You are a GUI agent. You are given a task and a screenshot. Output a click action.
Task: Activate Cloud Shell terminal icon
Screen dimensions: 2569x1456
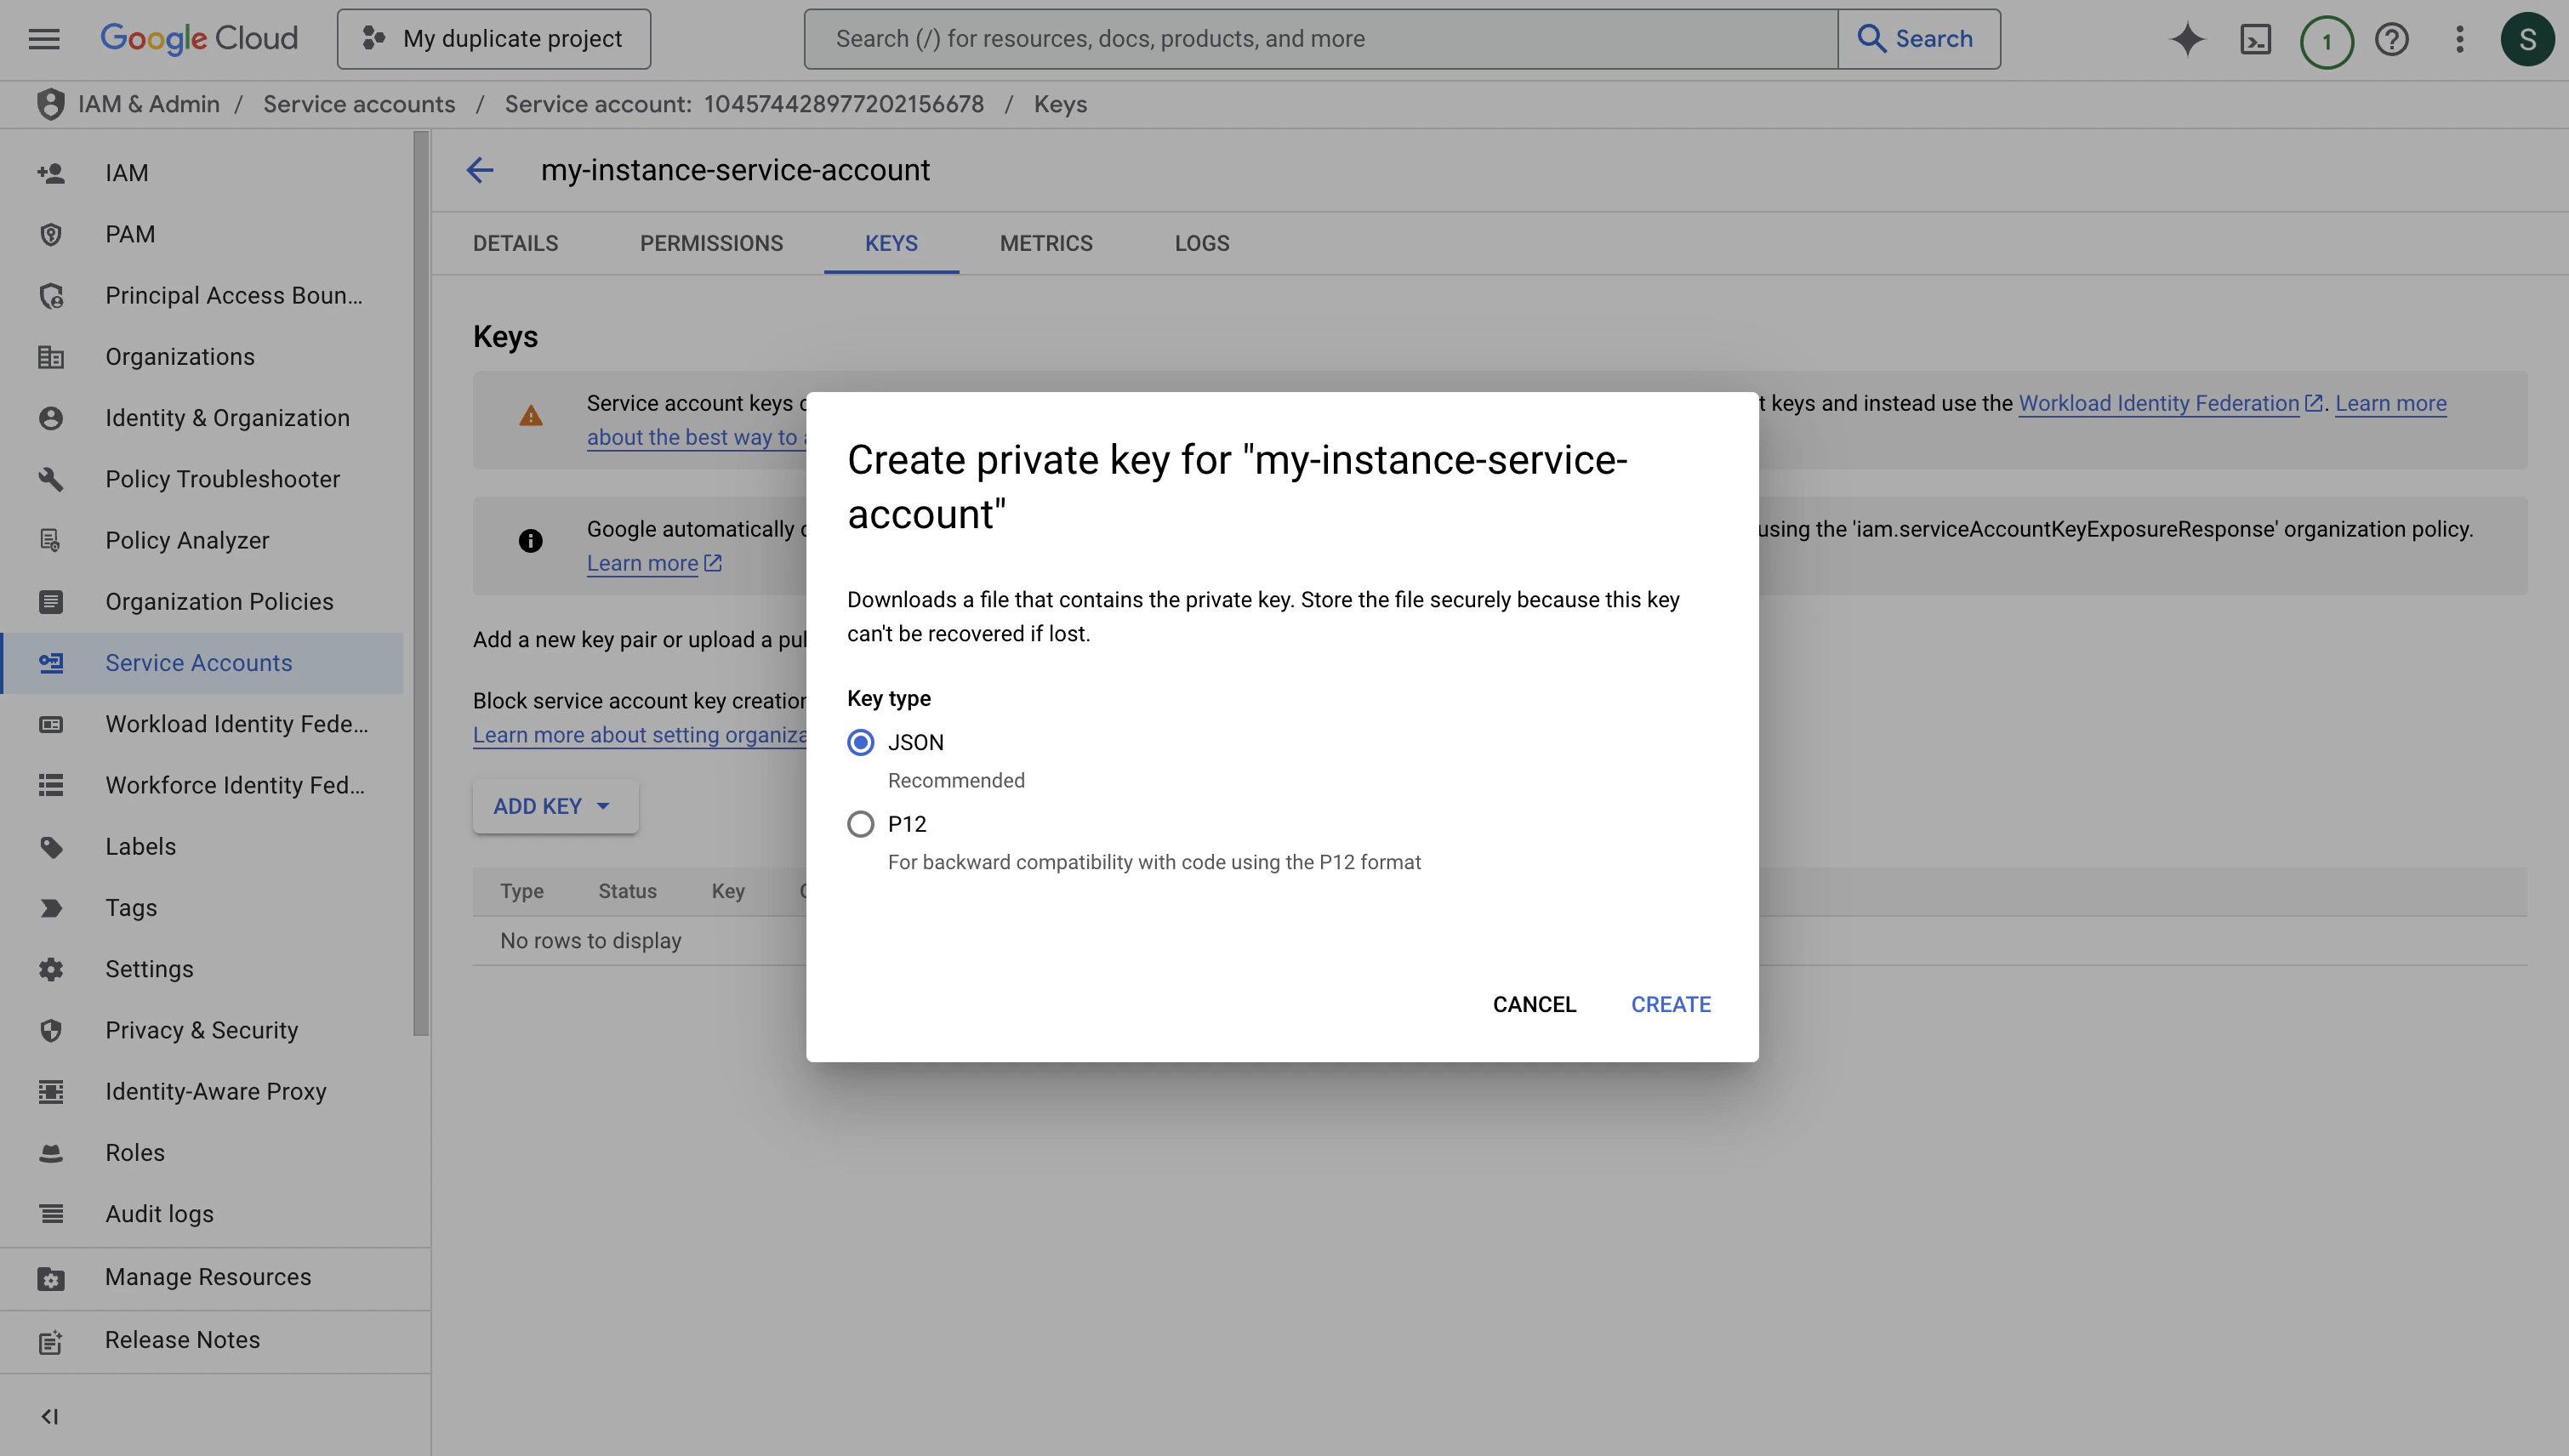pyautogui.click(x=2256, y=39)
